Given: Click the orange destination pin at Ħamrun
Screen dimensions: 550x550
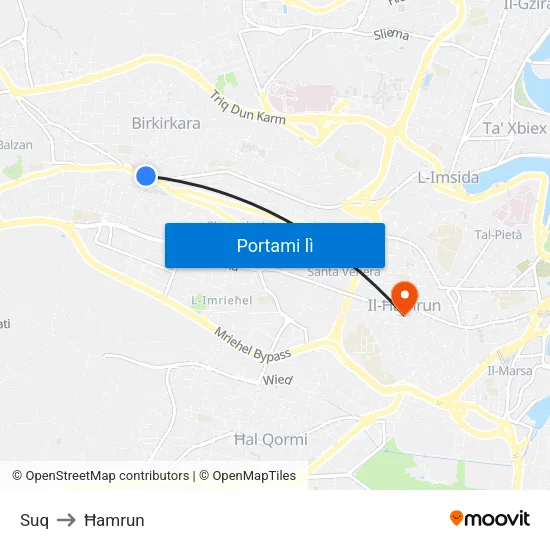Looking at the screenshot, I should [x=404, y=298].
